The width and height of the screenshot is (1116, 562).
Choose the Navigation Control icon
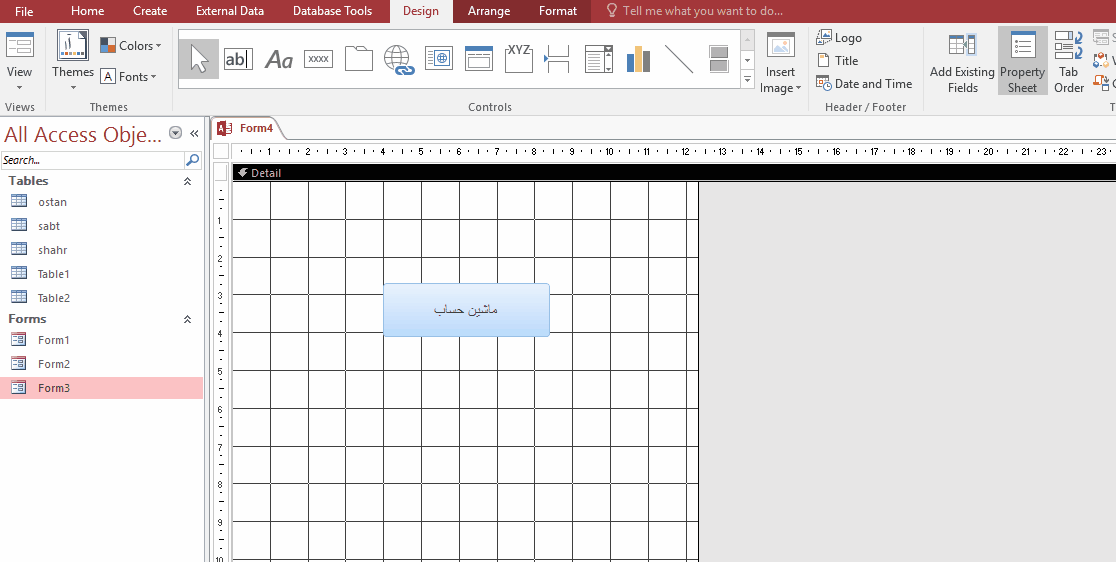(479, 59)
